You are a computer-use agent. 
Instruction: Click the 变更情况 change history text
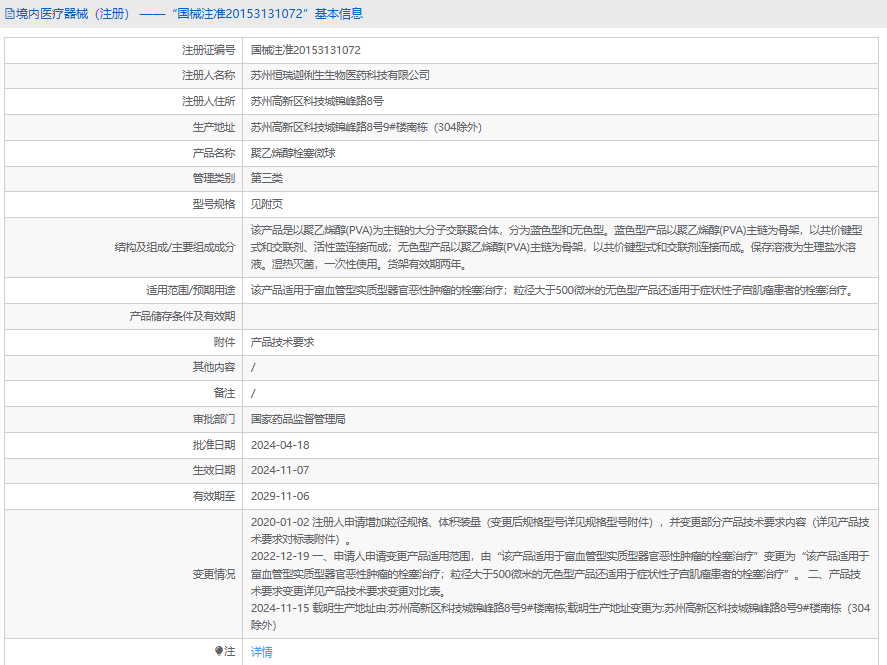(x=560, y=573)
